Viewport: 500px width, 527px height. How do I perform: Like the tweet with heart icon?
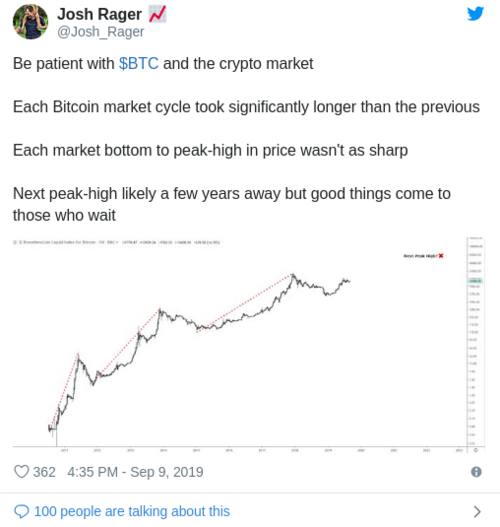[x=22, y=472]
